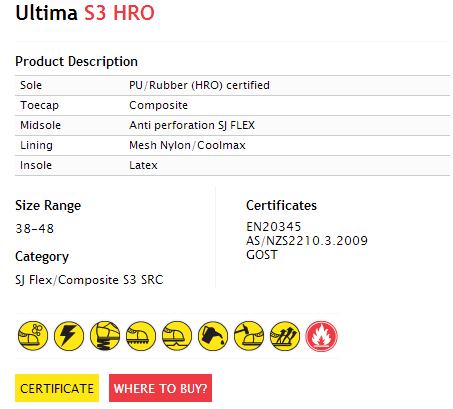Click the SJ Flex/Composite S3 SRC category
This screenshot has height=409, width=453.
click(x=89, y=280)
